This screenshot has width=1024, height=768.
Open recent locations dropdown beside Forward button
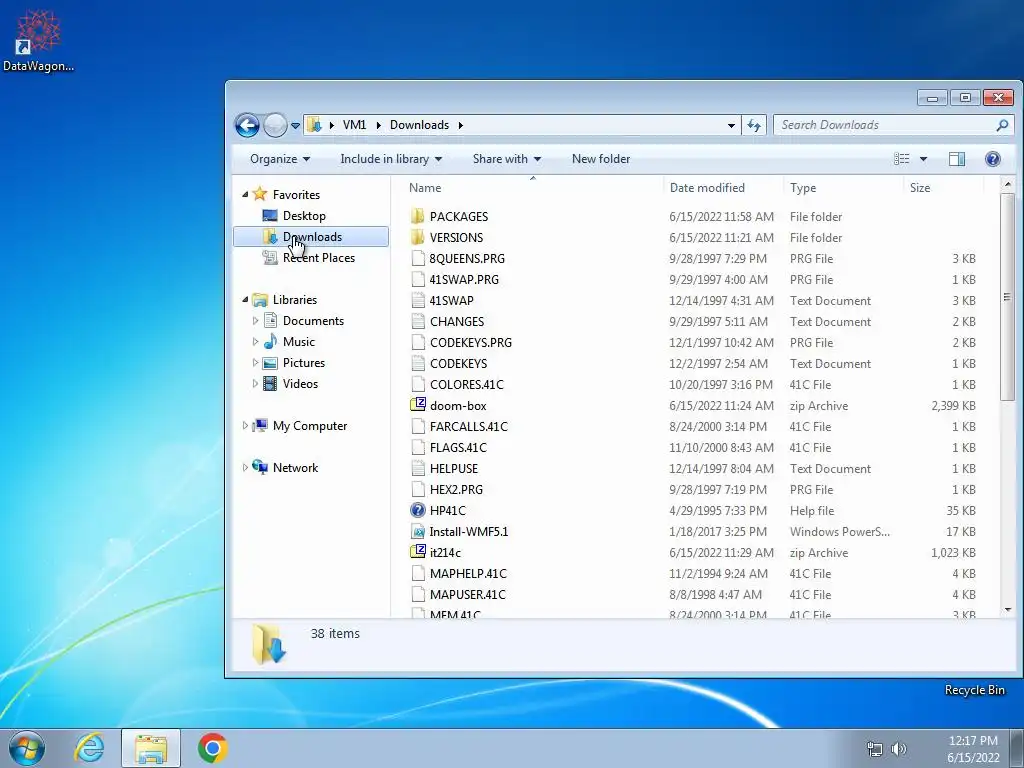295,125
